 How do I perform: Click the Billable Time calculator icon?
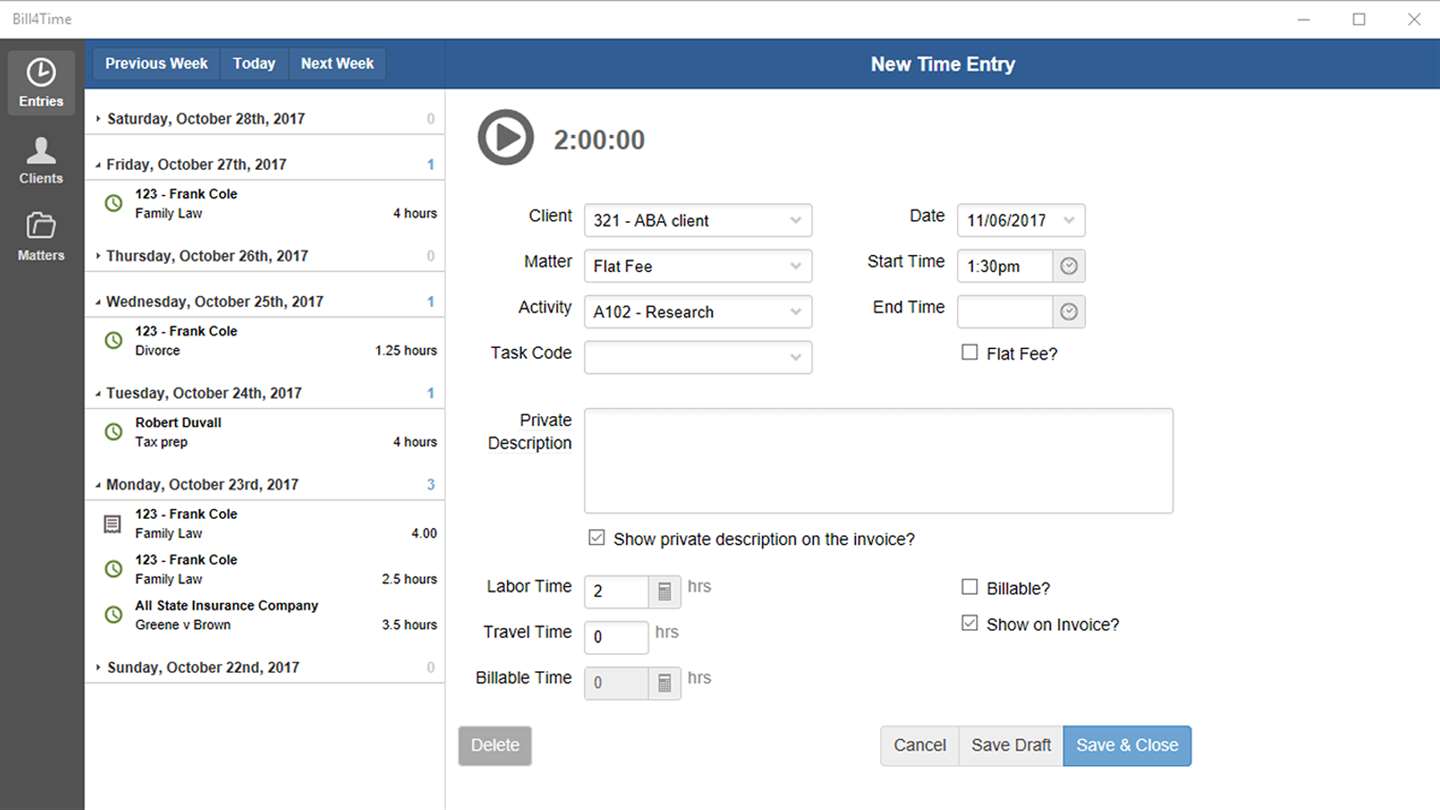665,683
